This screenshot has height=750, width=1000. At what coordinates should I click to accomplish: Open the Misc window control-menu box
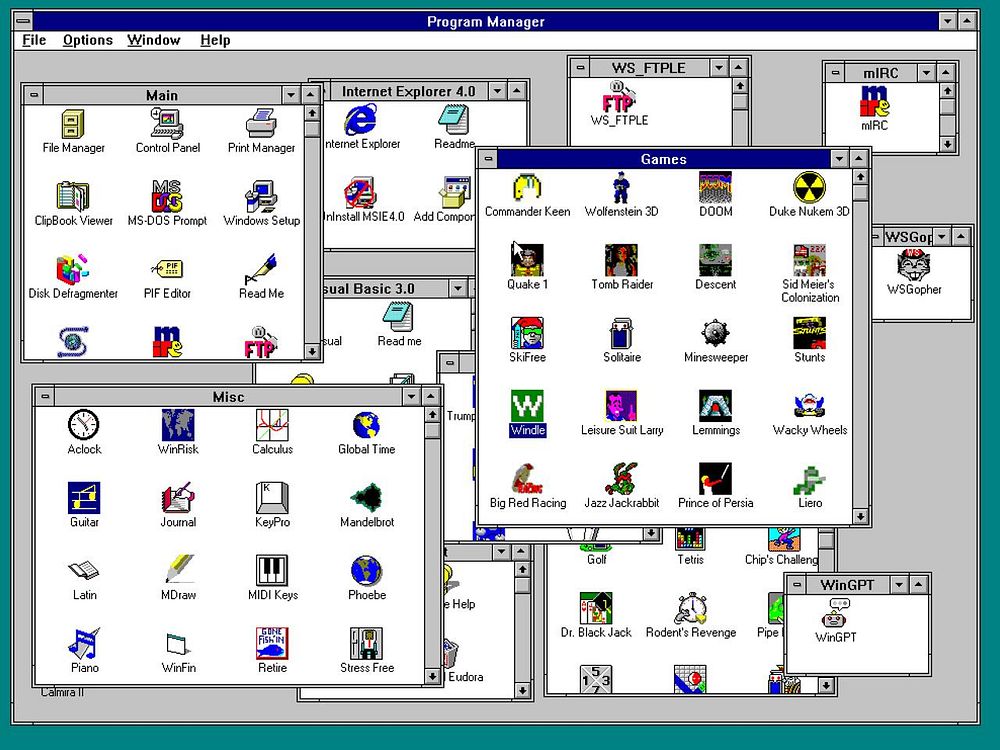(x=45, y=396)
